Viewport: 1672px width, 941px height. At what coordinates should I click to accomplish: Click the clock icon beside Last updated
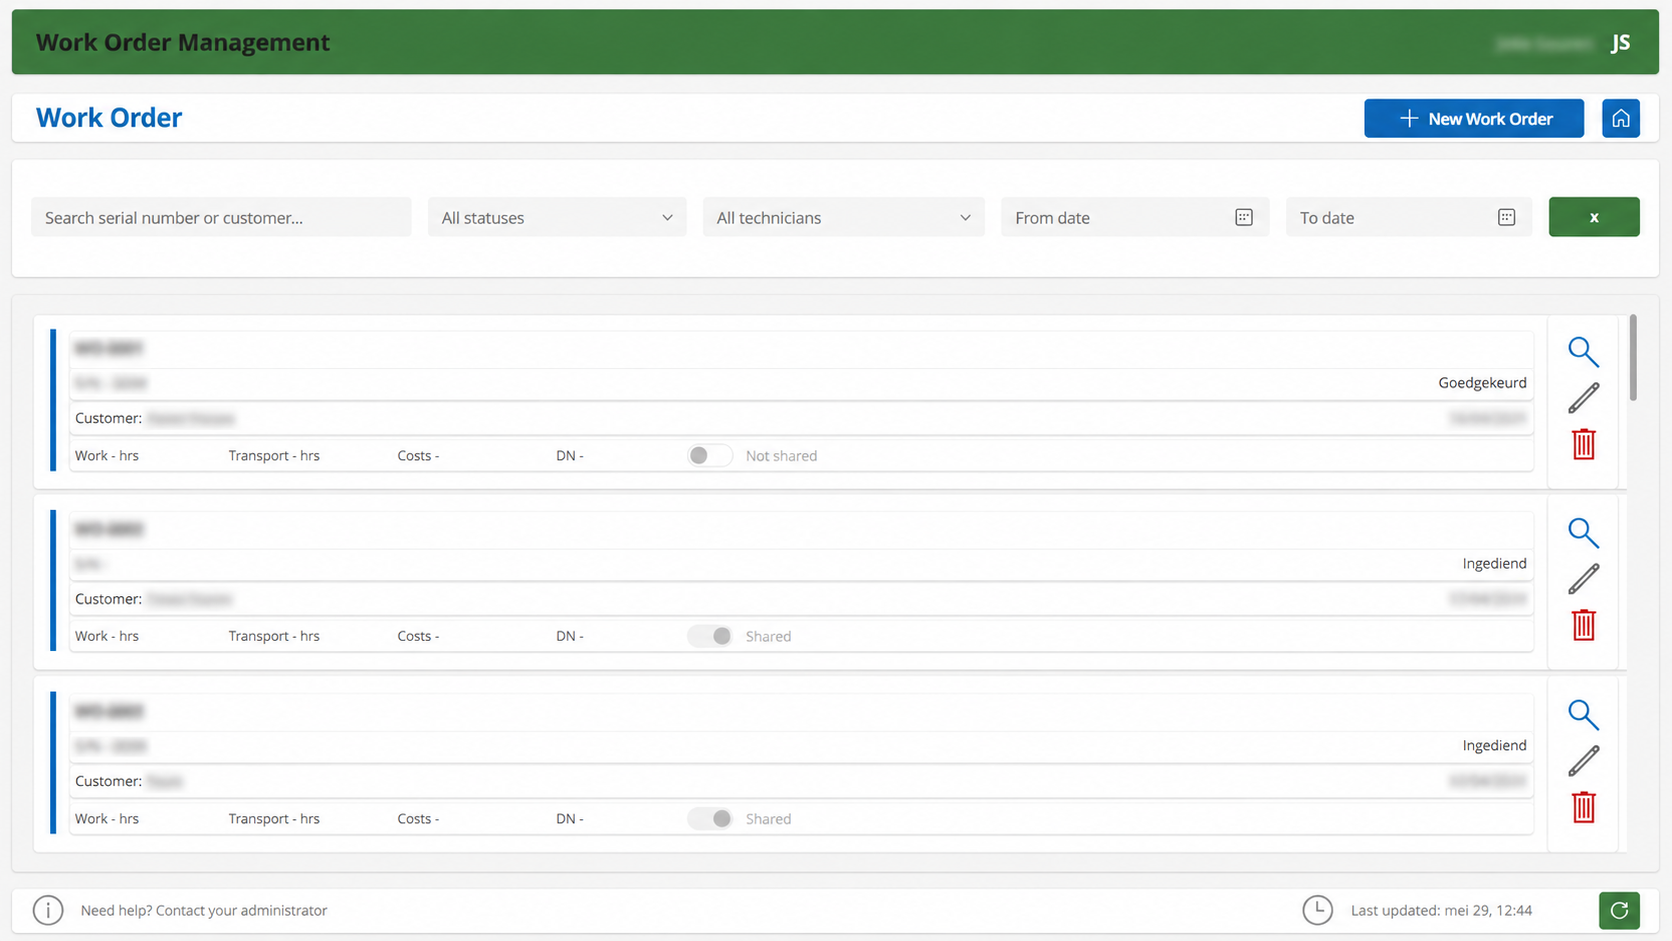pos(1317,910)
